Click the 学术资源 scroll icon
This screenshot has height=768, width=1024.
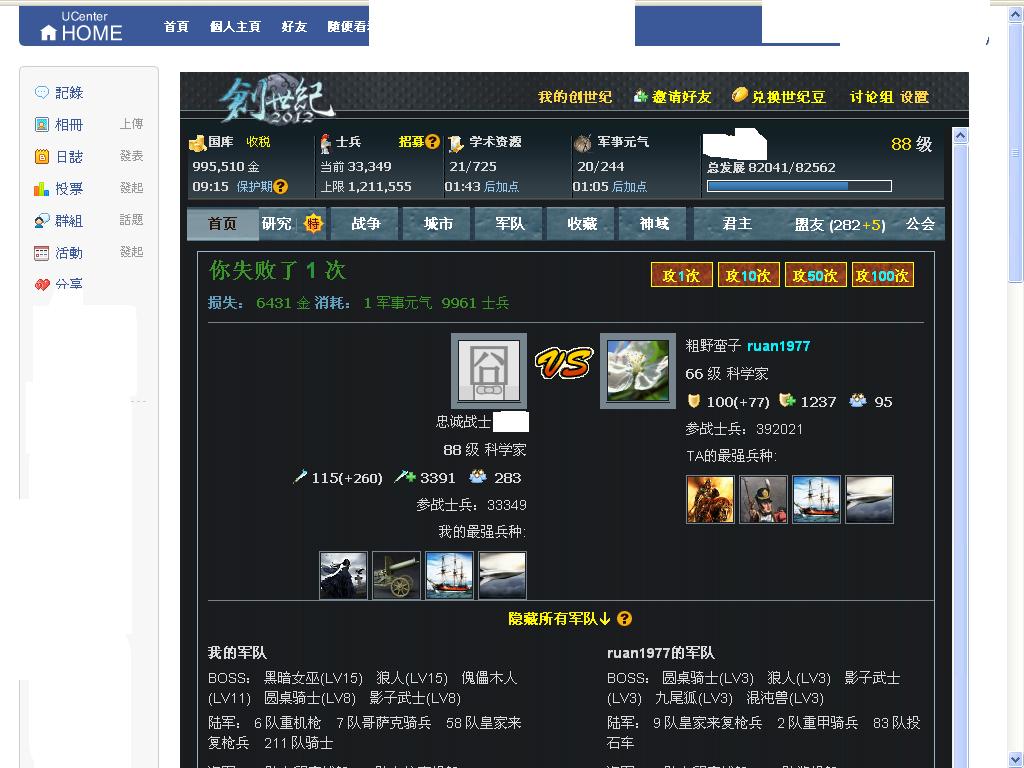pos(456,143)
